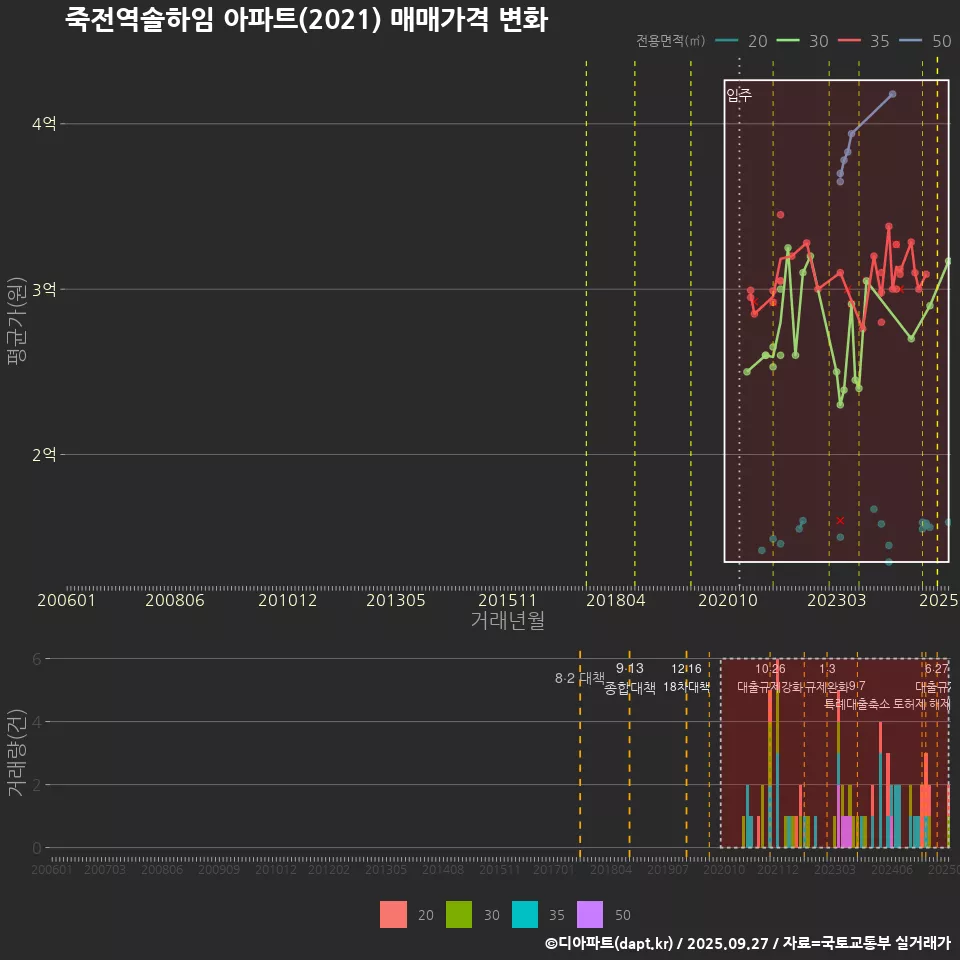Click the teal 35 swatch in bottom legend
The height and width of the screenshot is (960, 960).
pyautogui.click(x=525, y=914)
